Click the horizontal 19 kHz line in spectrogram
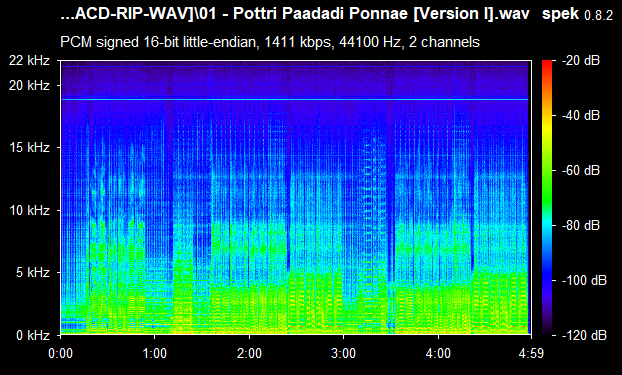The height and width of the screenshot is (375, 622). tap(295, 99)
